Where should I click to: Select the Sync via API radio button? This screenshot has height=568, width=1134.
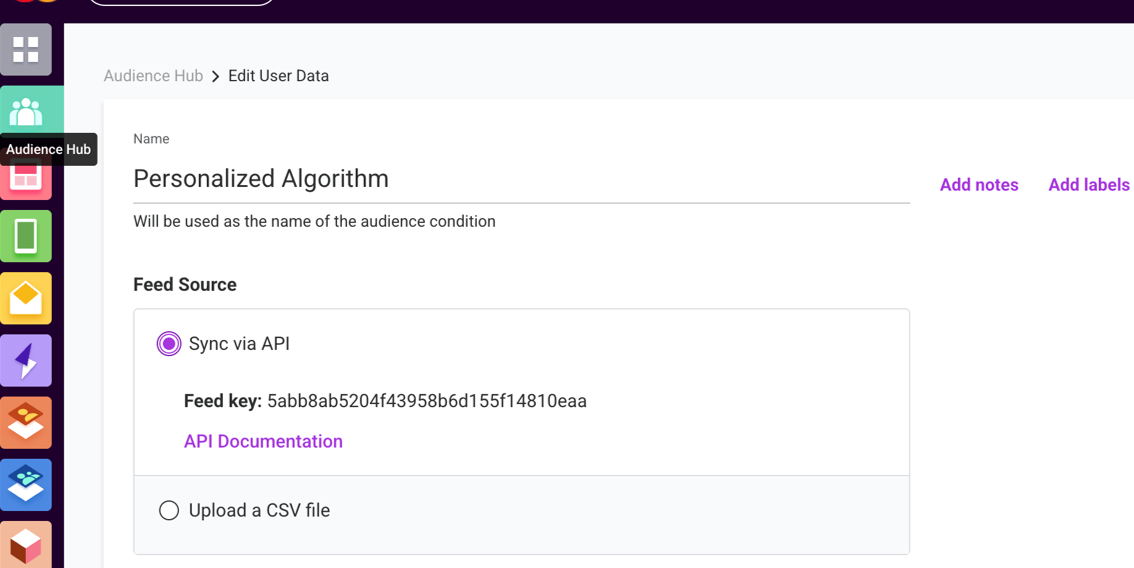(x=169, y=344)
